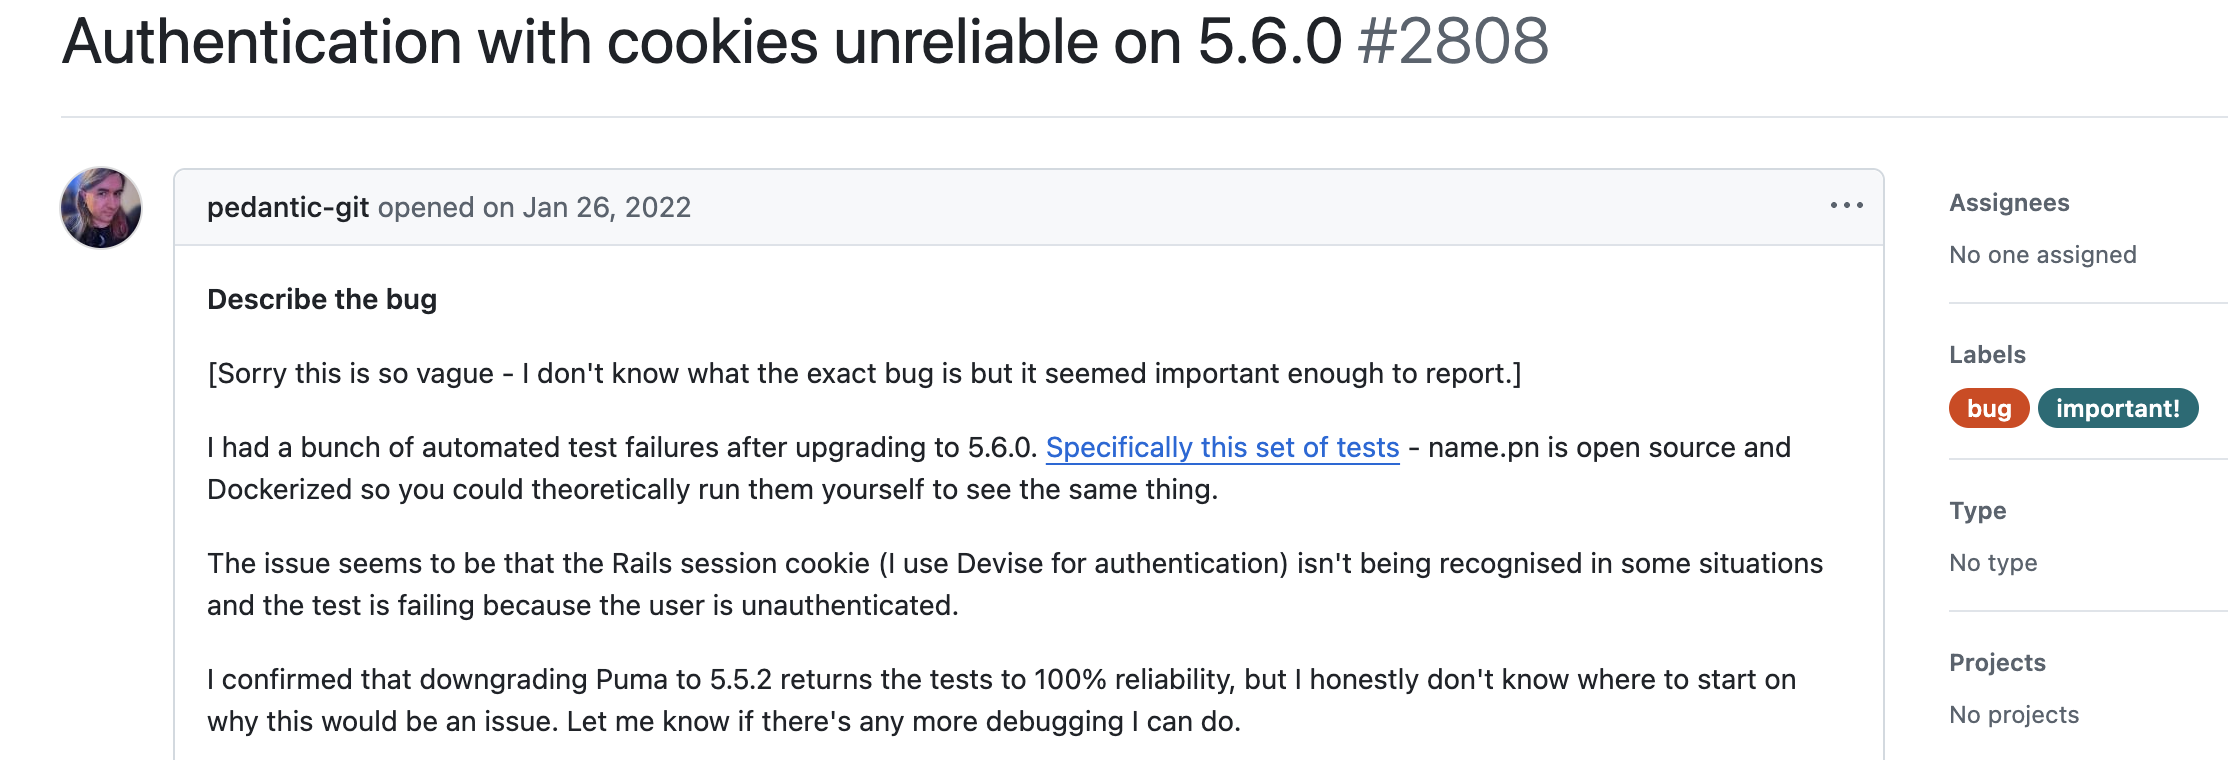
Task: Click pedantic-git's avatar image
Action: [101, 208]
